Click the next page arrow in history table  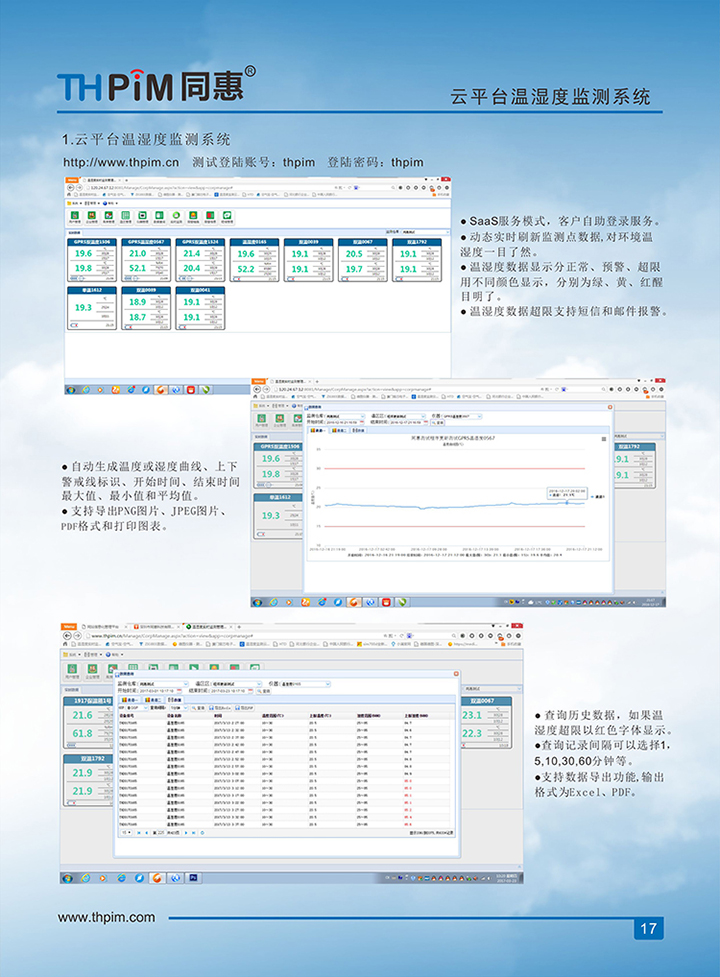186,831
